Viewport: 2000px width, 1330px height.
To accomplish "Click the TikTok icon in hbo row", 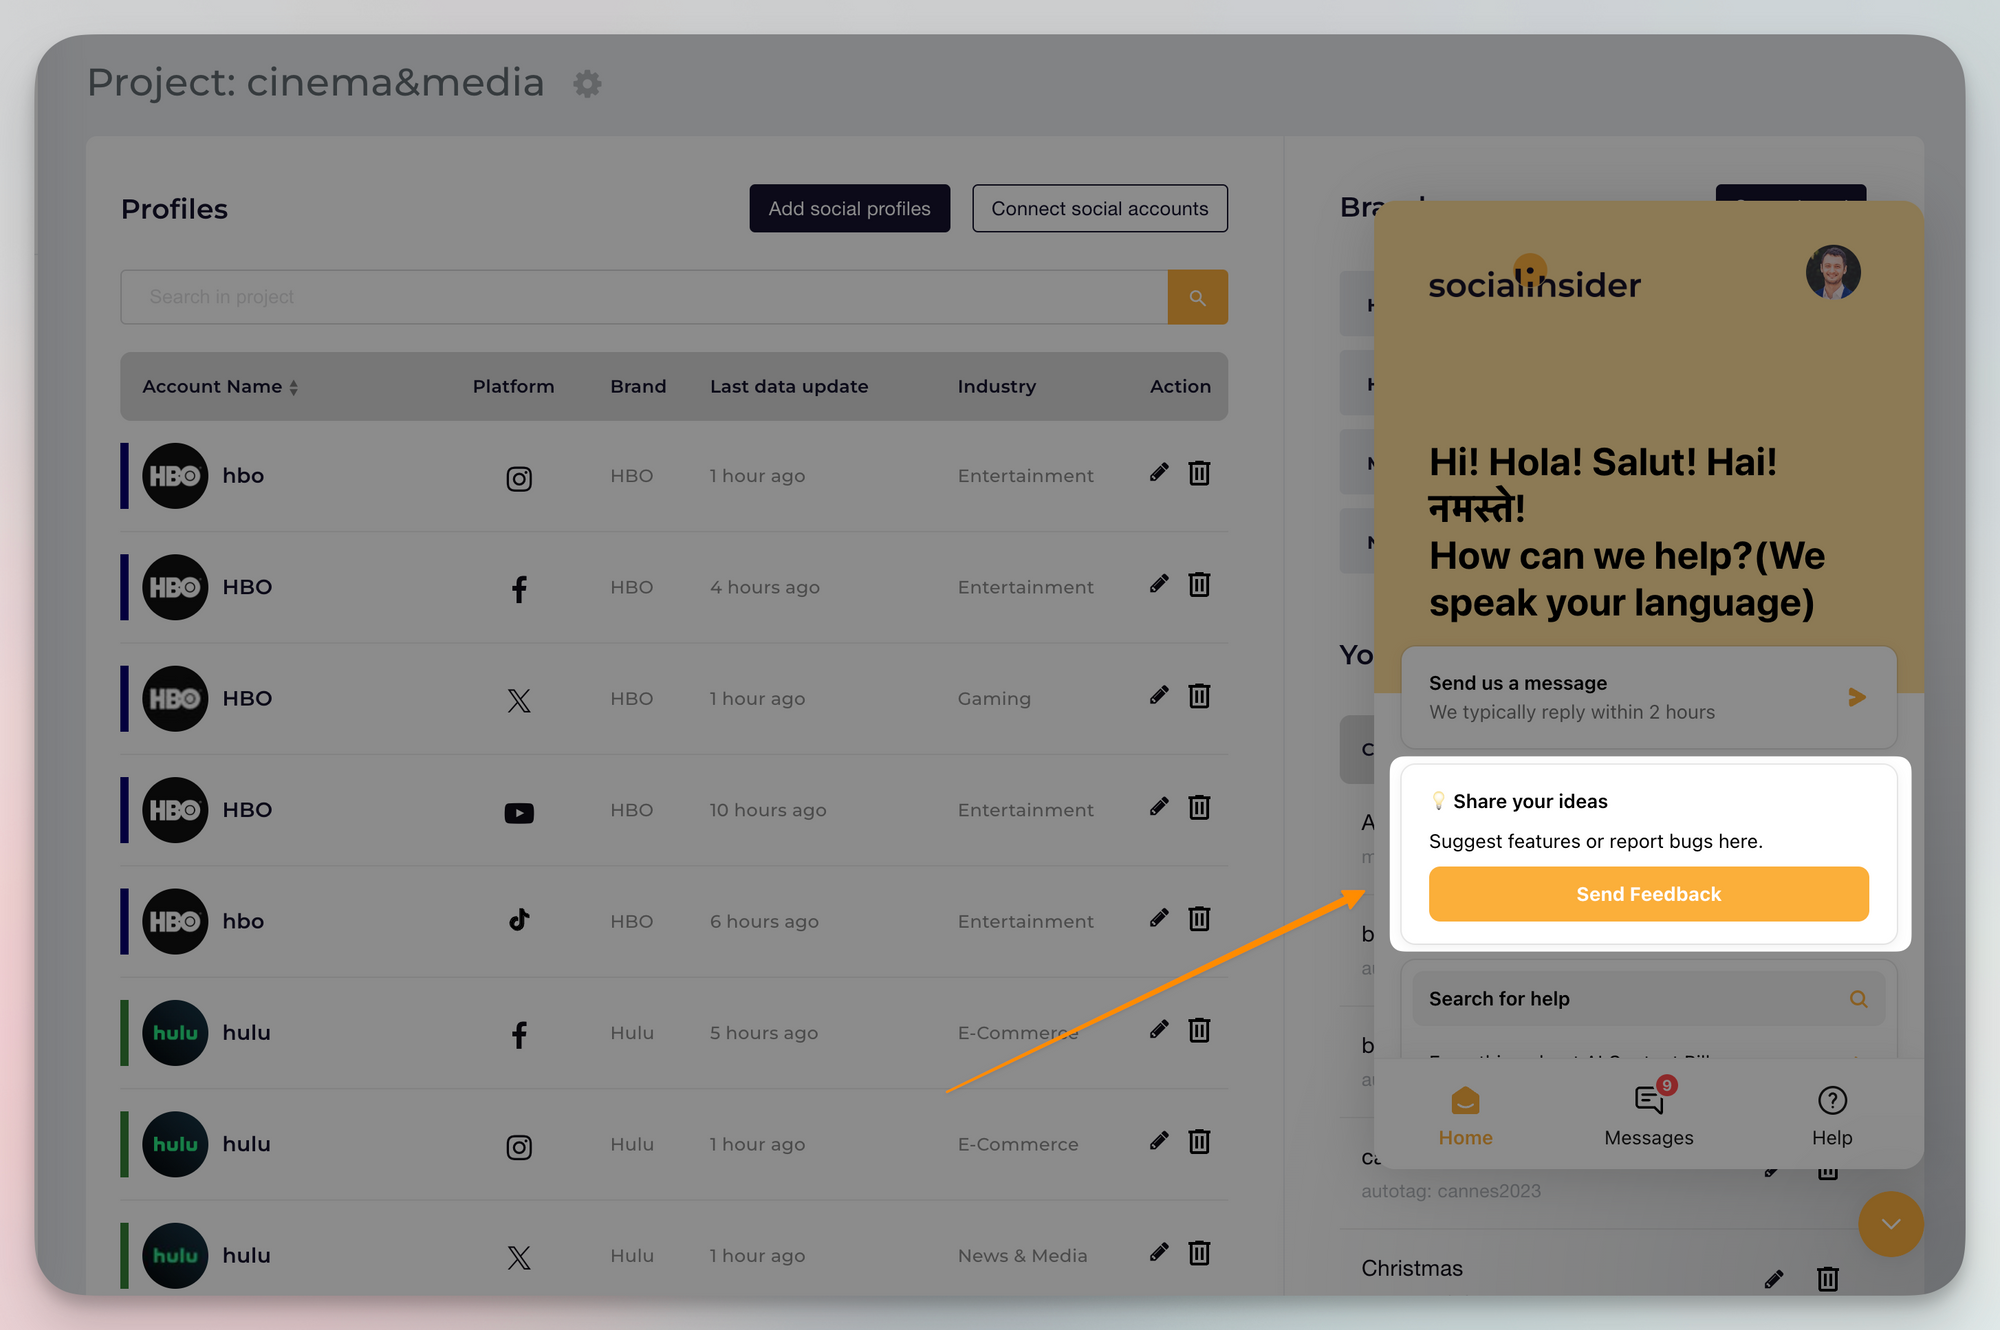I will [519, 920].
